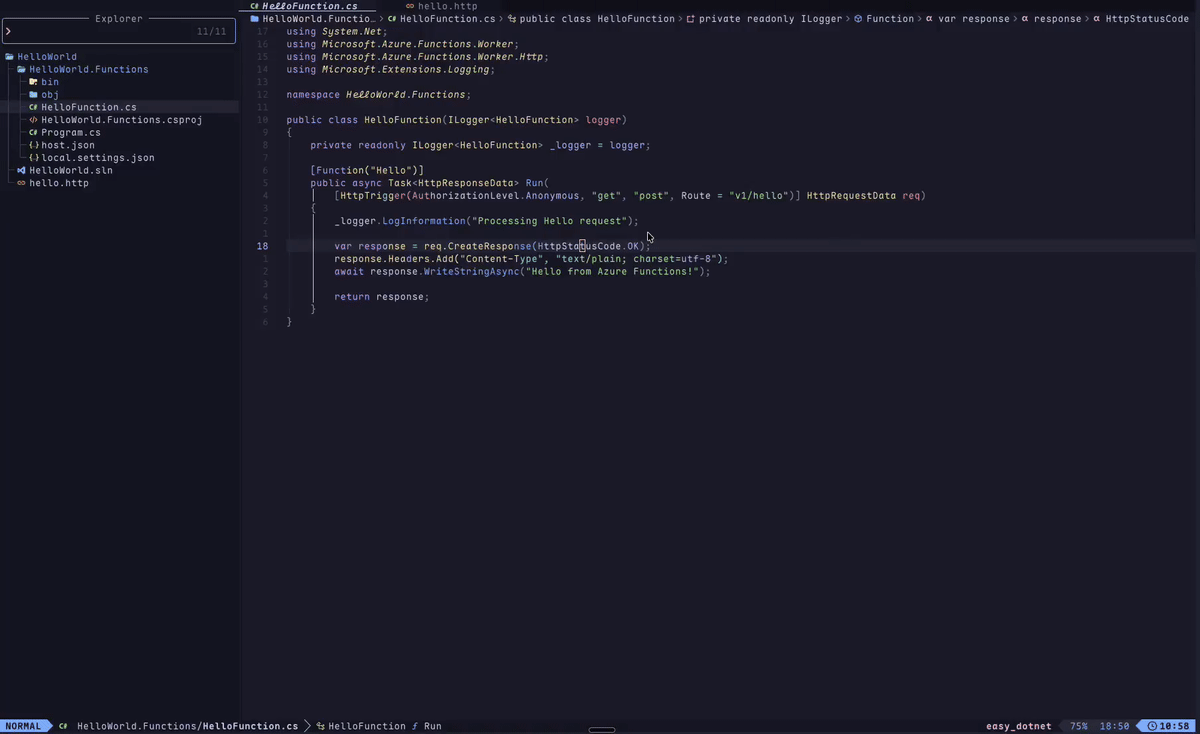
Task: Select HelloWorld.Functio… breadcrumb segment
Action: (x=319, y=19)
